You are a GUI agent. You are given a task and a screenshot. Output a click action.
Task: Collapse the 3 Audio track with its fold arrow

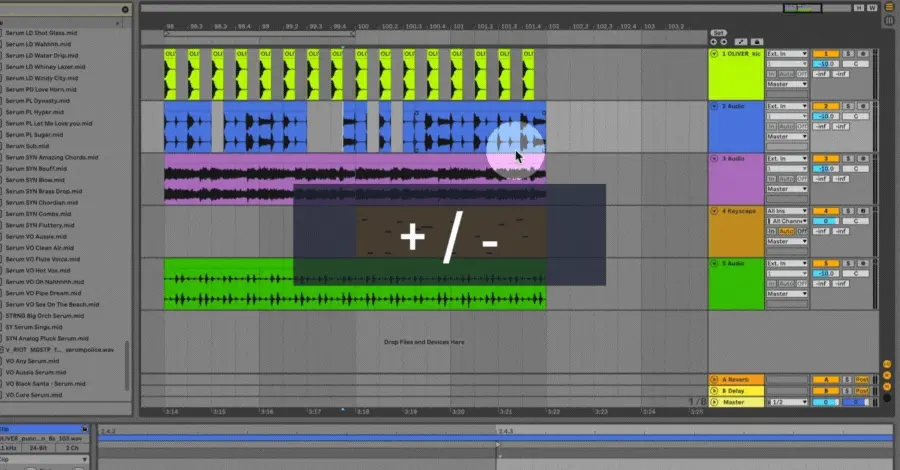pyautogui.click(x=714, y=158)
